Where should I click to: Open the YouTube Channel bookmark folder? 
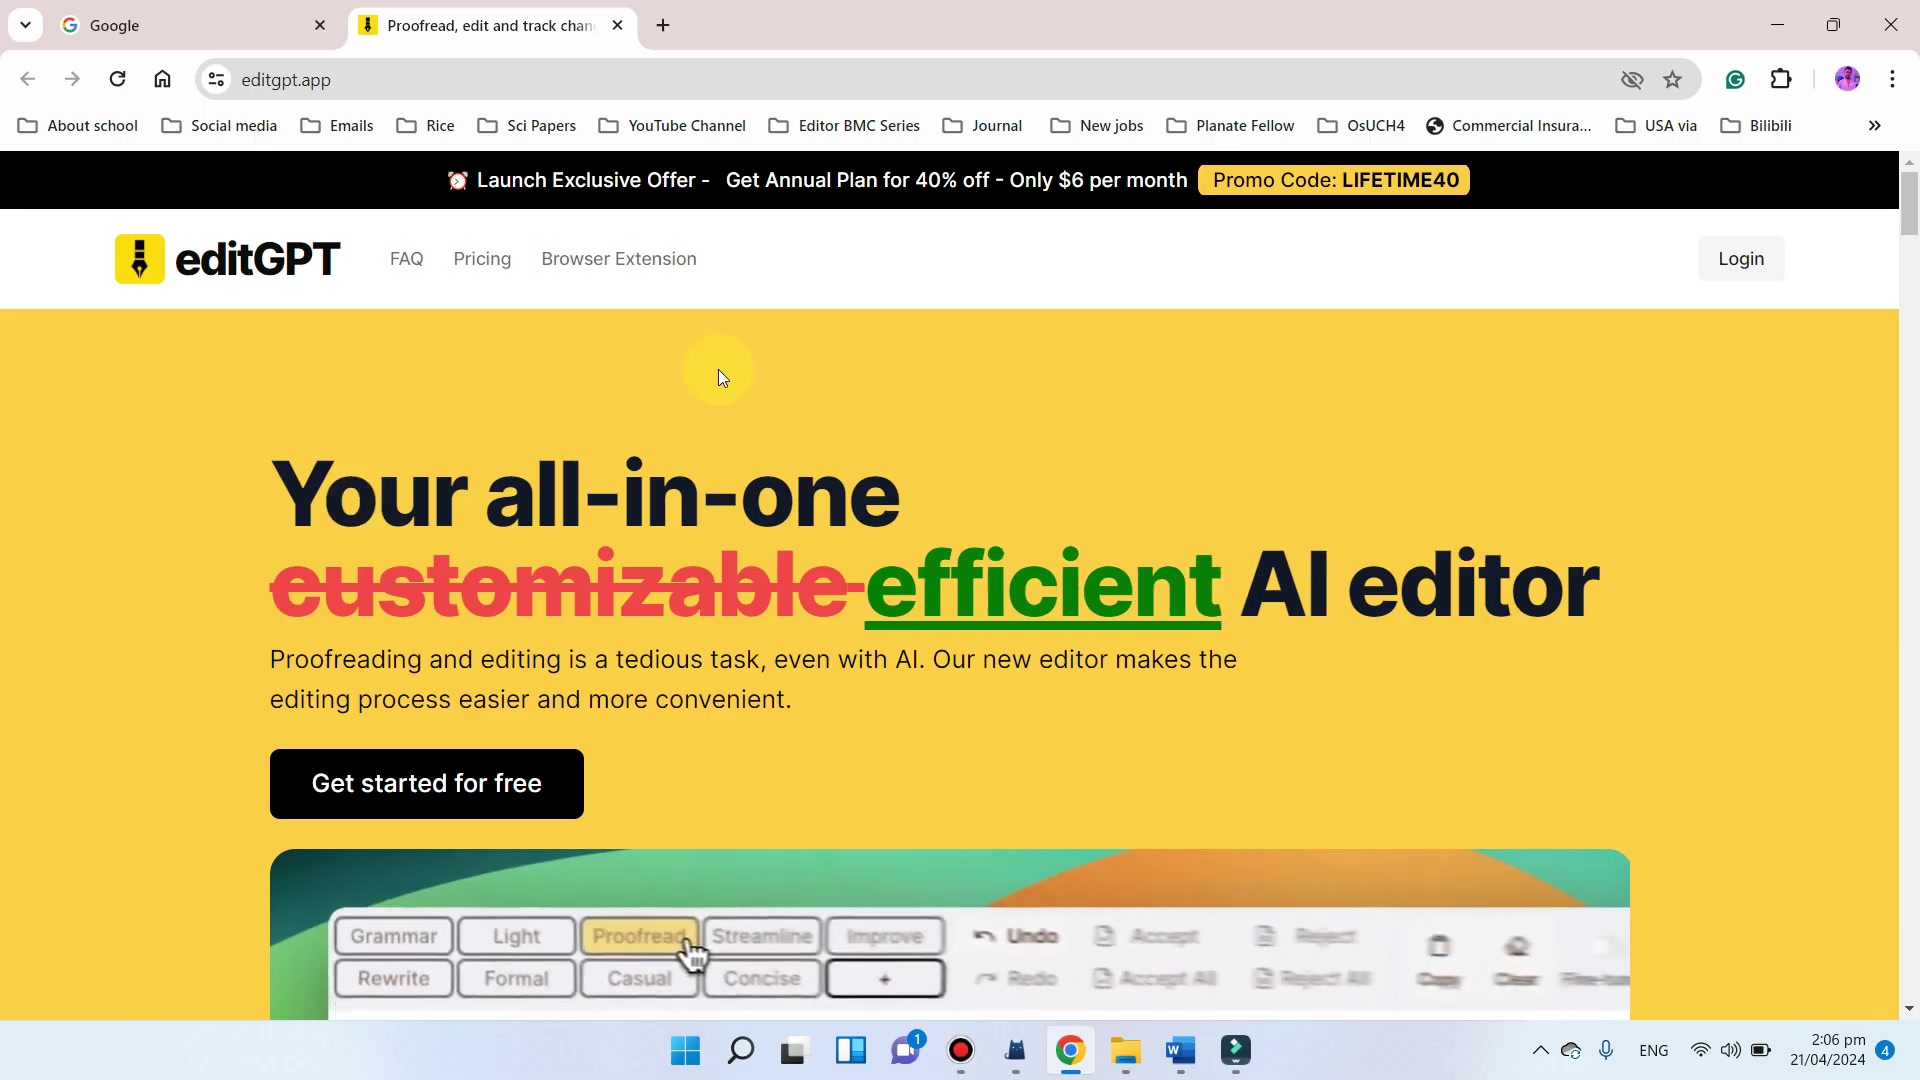(x=672, y=126)
